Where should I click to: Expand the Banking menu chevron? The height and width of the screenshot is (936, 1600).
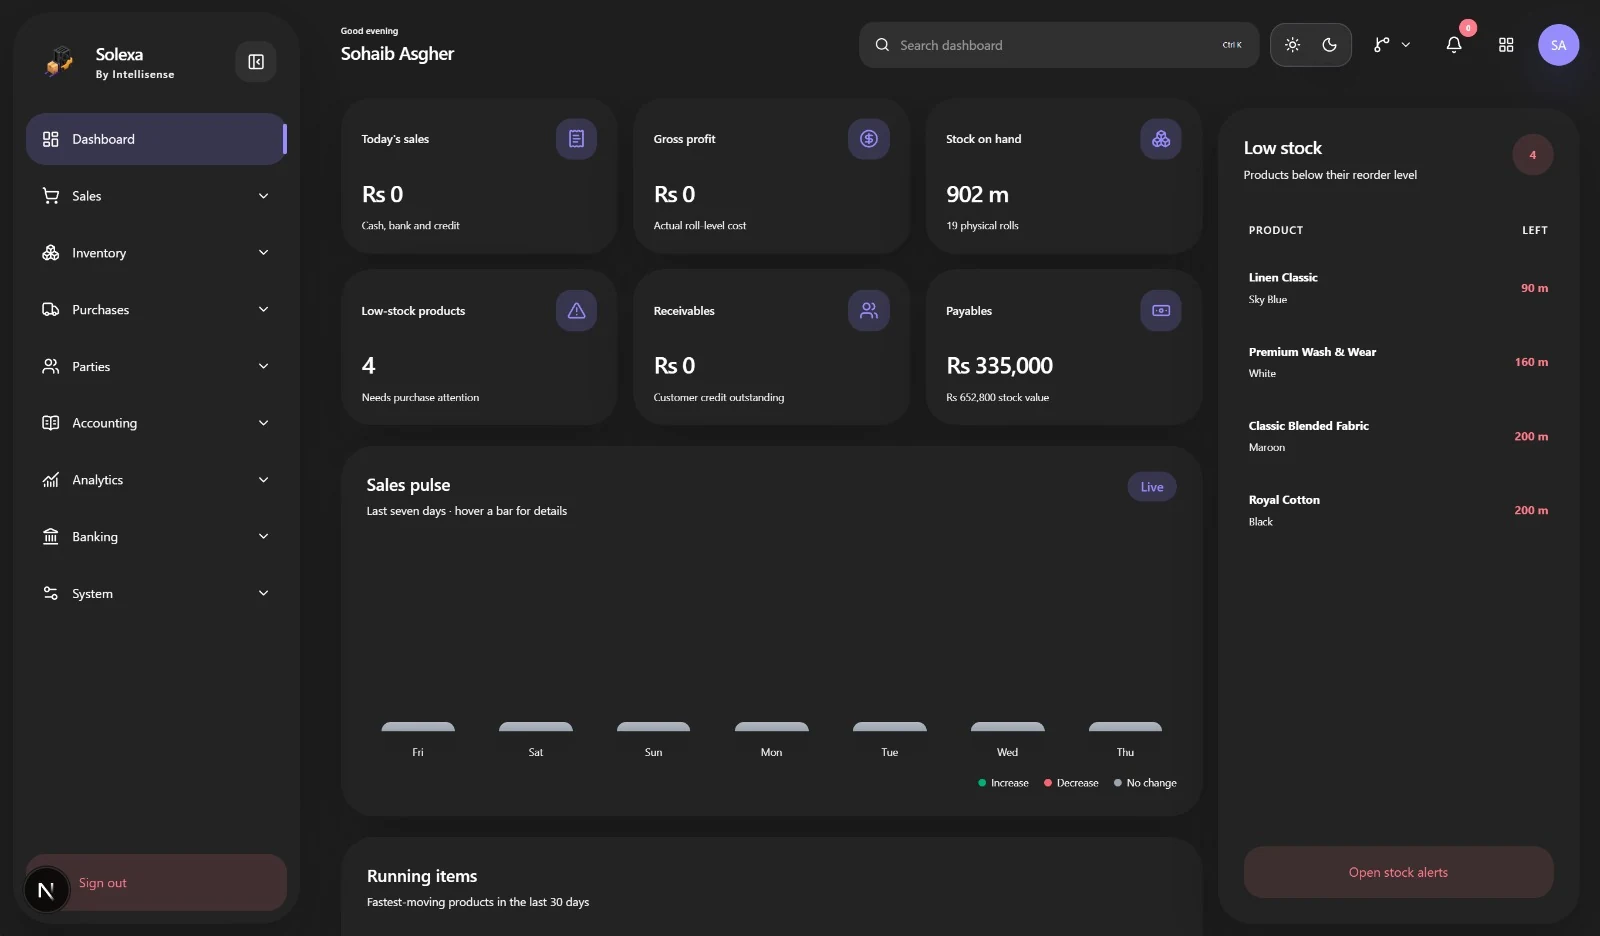coord(263,537)
